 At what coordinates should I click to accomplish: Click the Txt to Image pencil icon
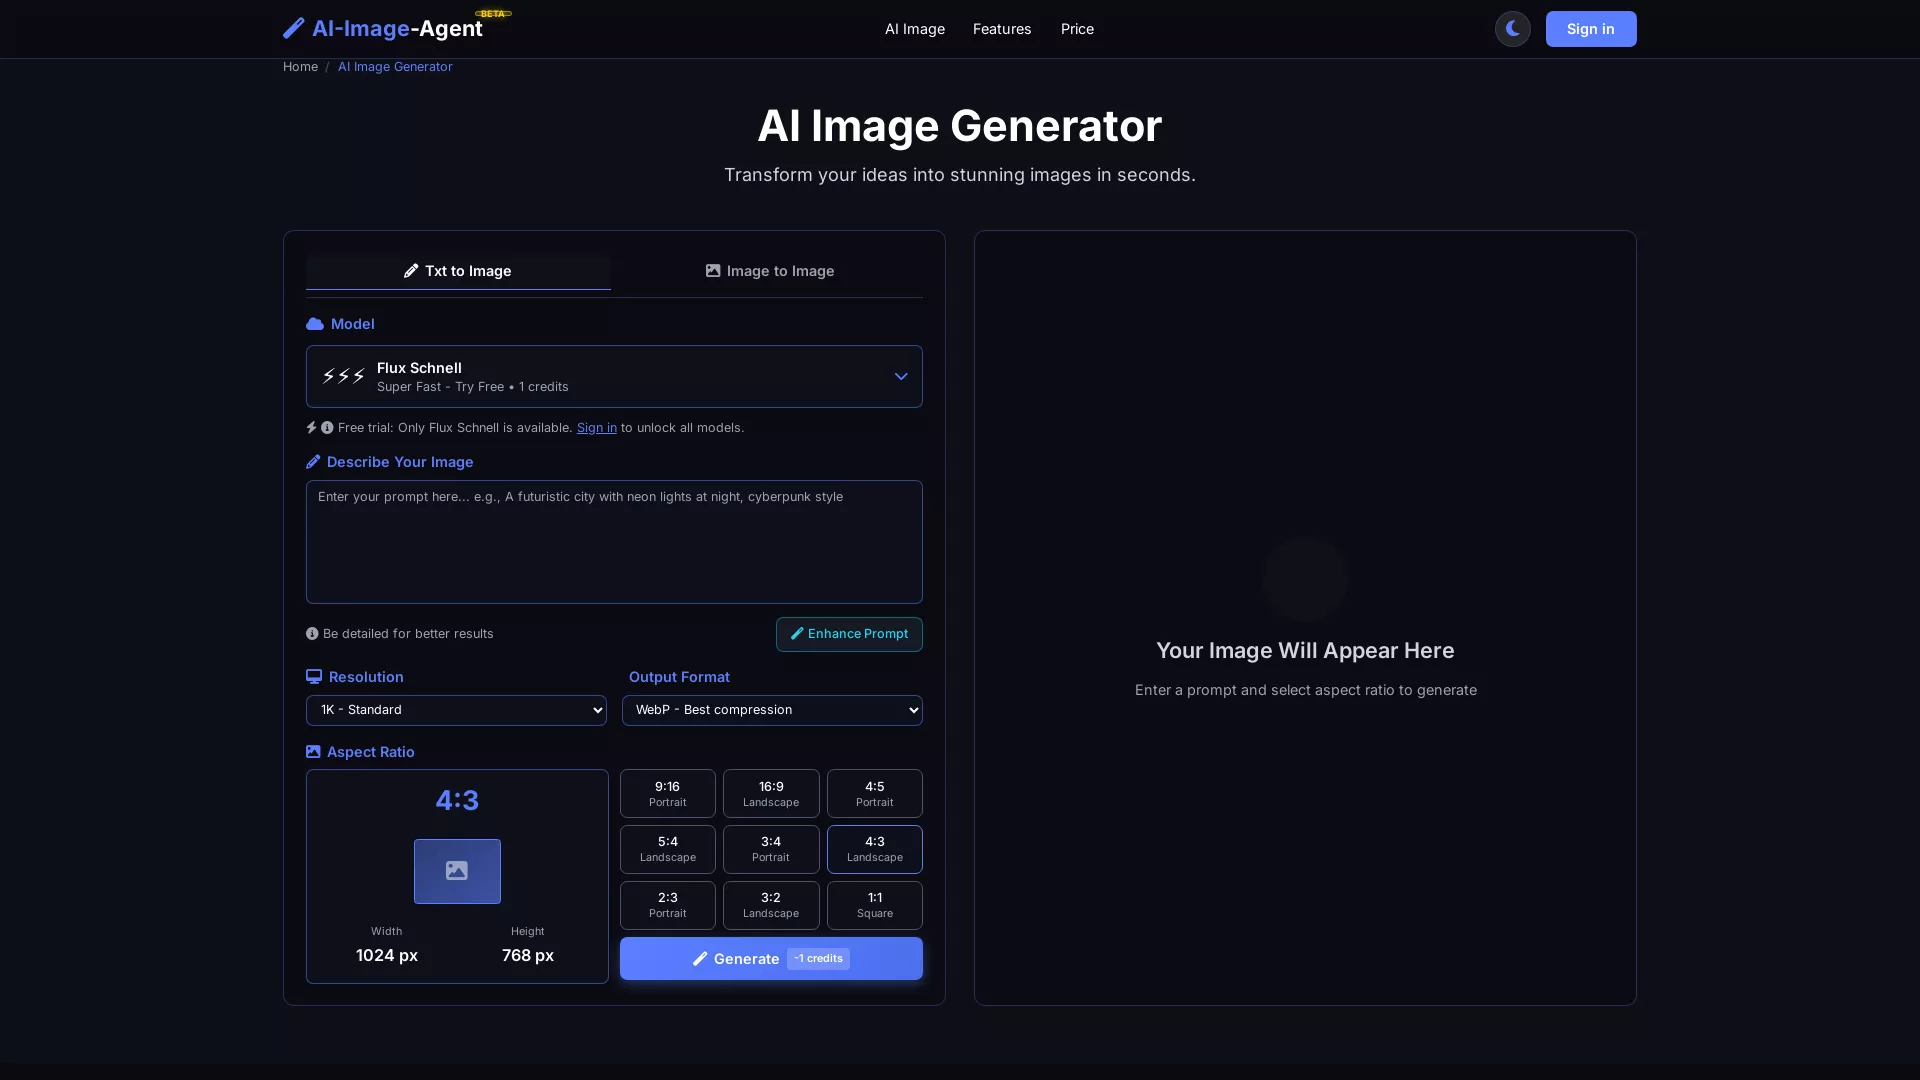click(x=412, y=271)
